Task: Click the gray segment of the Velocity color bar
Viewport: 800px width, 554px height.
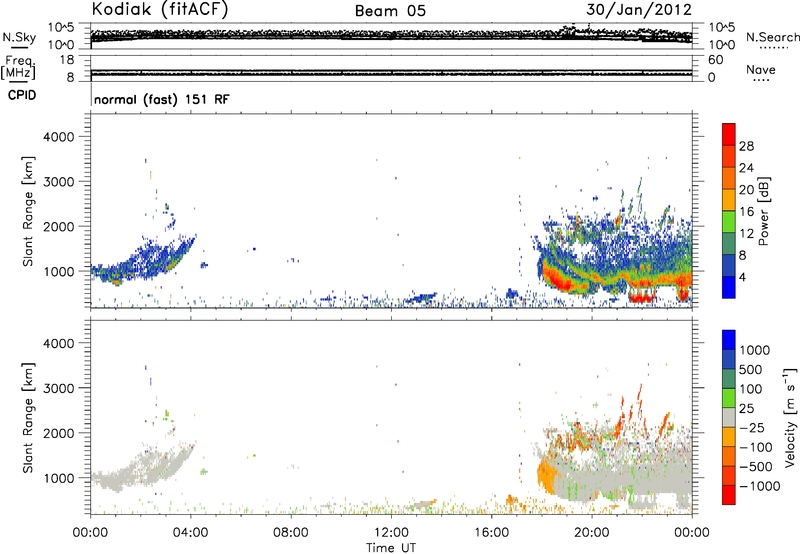Action: 729,417
